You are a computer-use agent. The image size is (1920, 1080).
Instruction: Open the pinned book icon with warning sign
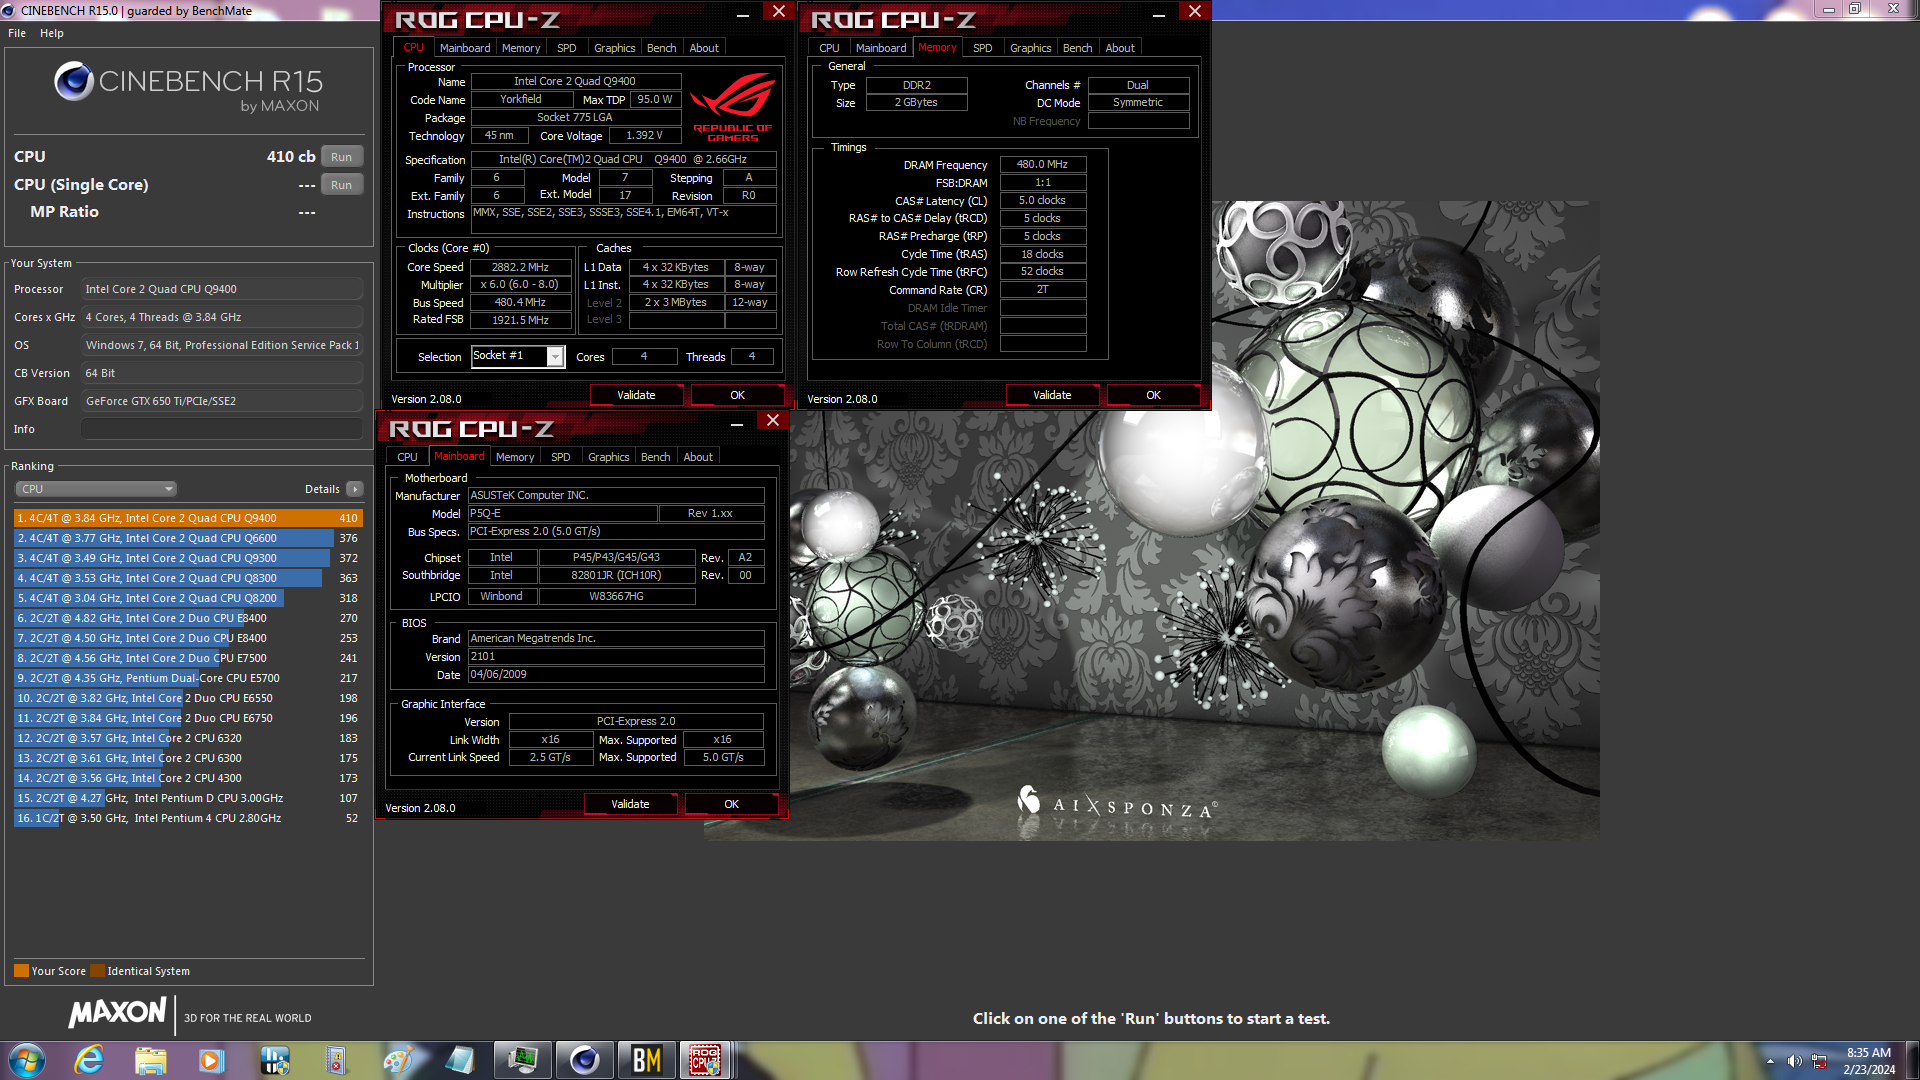tap(336, 1060)
